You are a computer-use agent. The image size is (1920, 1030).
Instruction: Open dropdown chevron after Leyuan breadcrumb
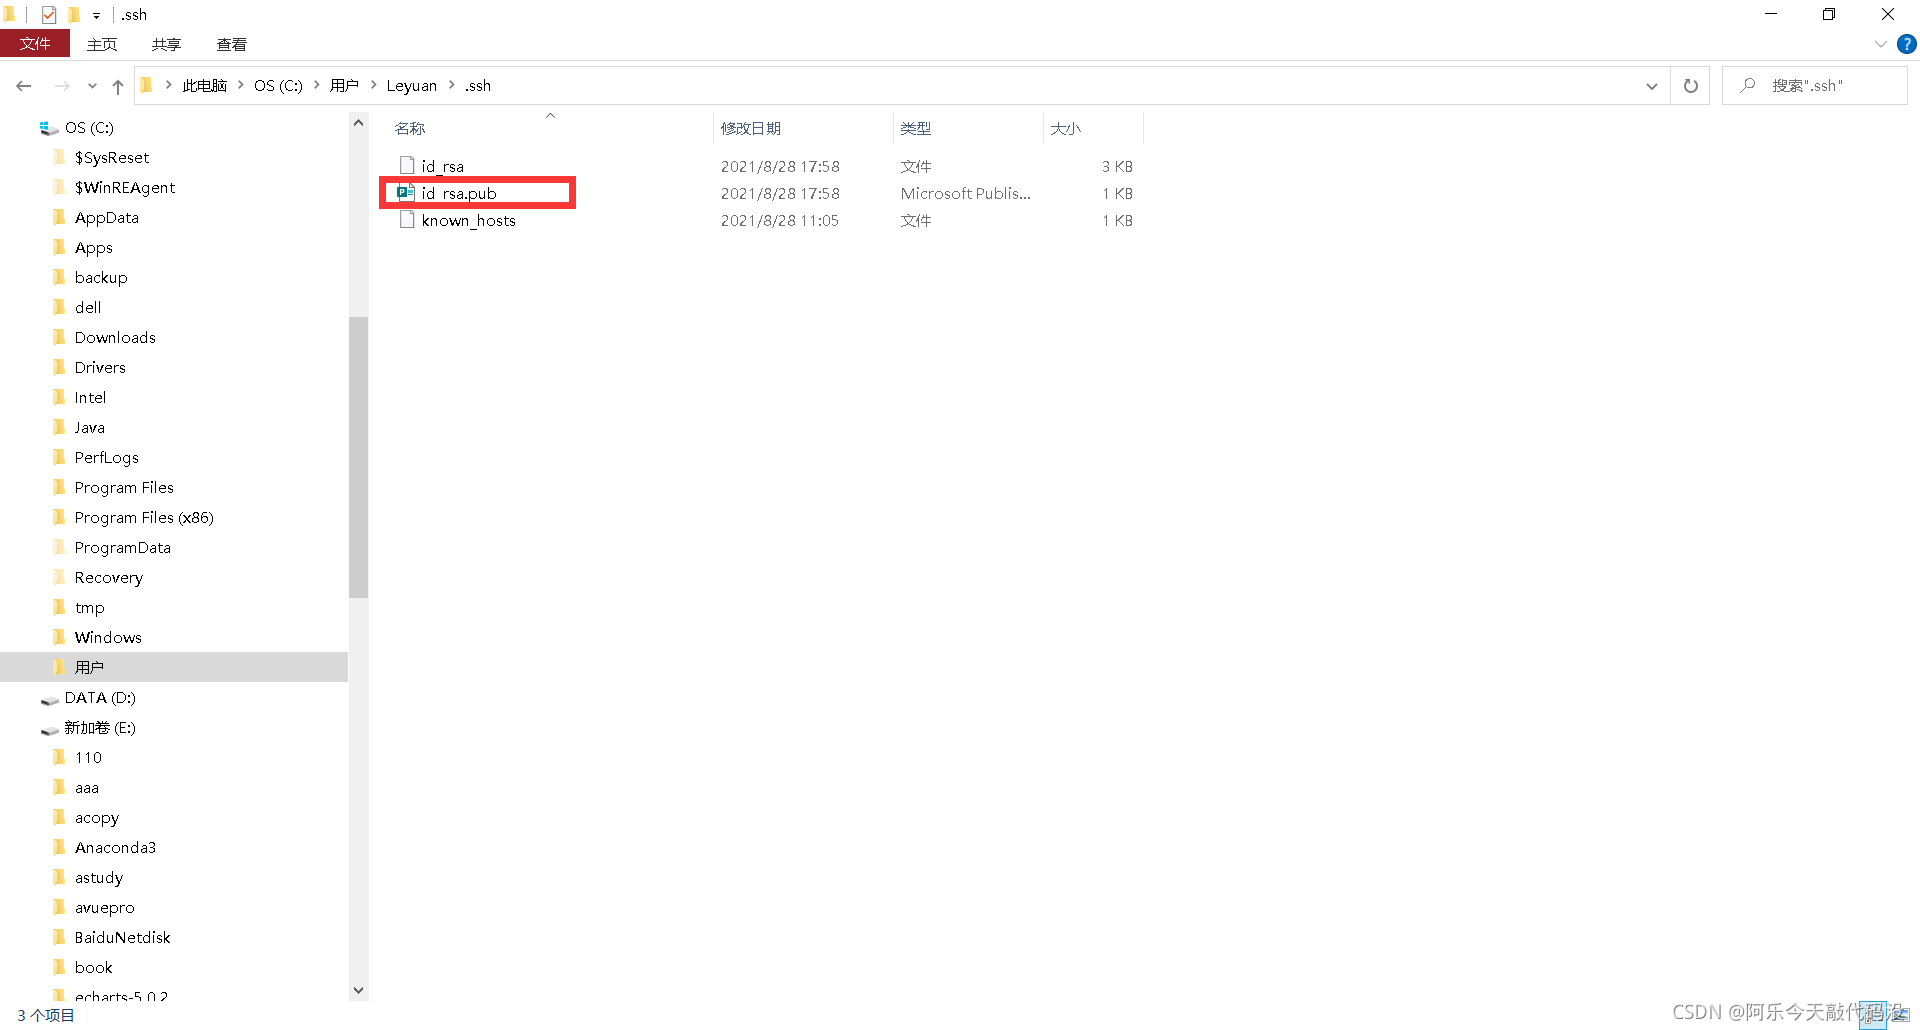click(451, 85)
